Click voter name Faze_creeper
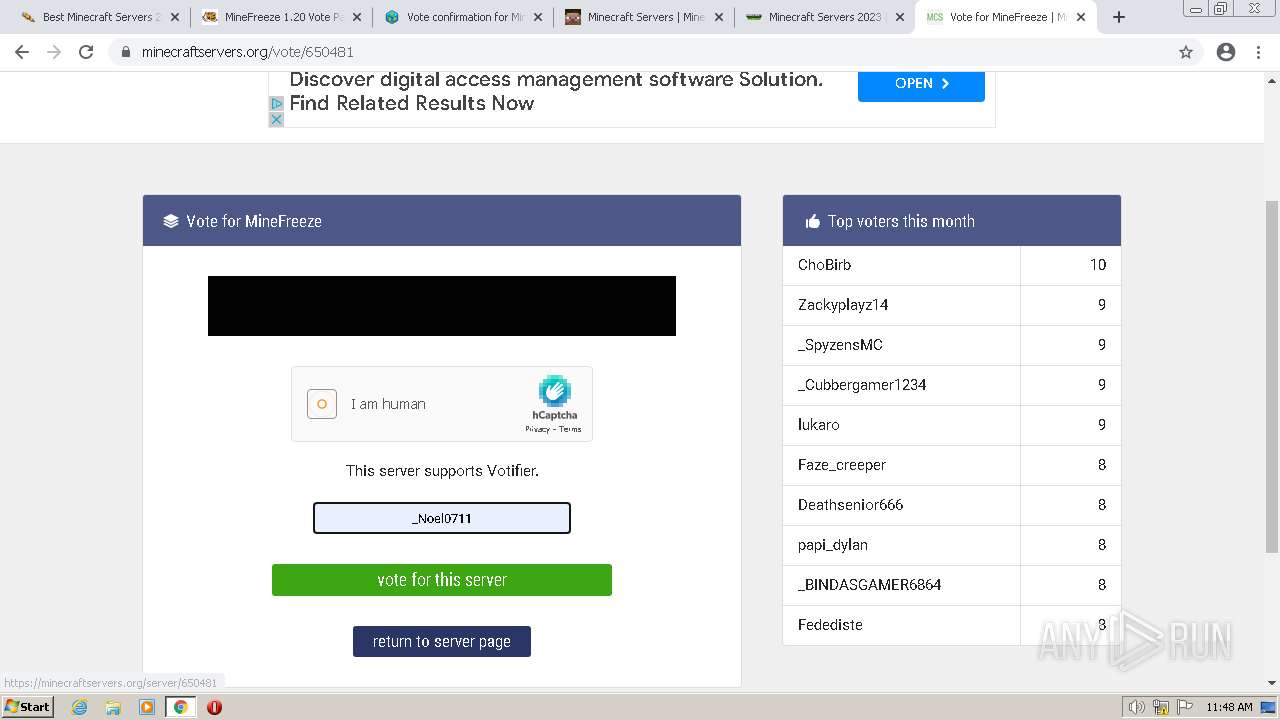This screenshot has width=1280, height=720. tap(842, 465)
